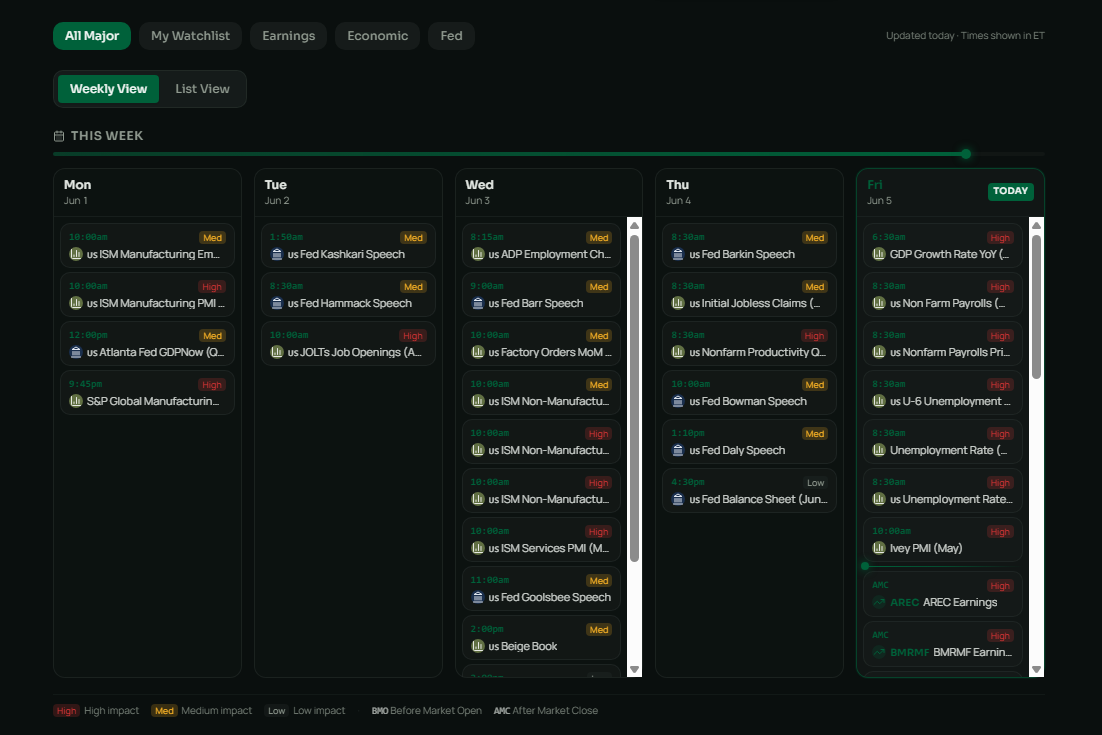This screenshot has height=735, width=1102.
Task: Click the Wednesday column scrollbar thumb
Action: coord(635,398)
